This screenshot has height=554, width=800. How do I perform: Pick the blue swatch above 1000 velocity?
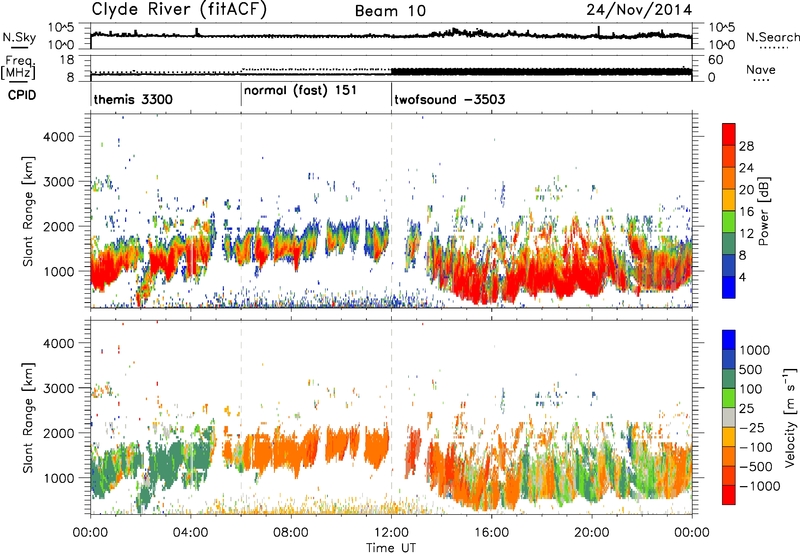[x=729, y=340]
